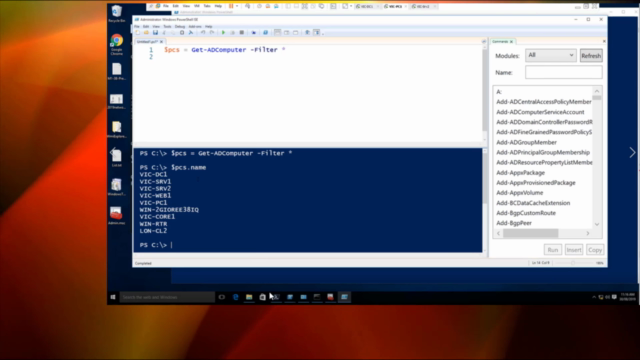Screen dimensions: 640x360
Task: Select Add-ADCentralAccessPolicyMember in command list
Action: [x=544, y=102]
